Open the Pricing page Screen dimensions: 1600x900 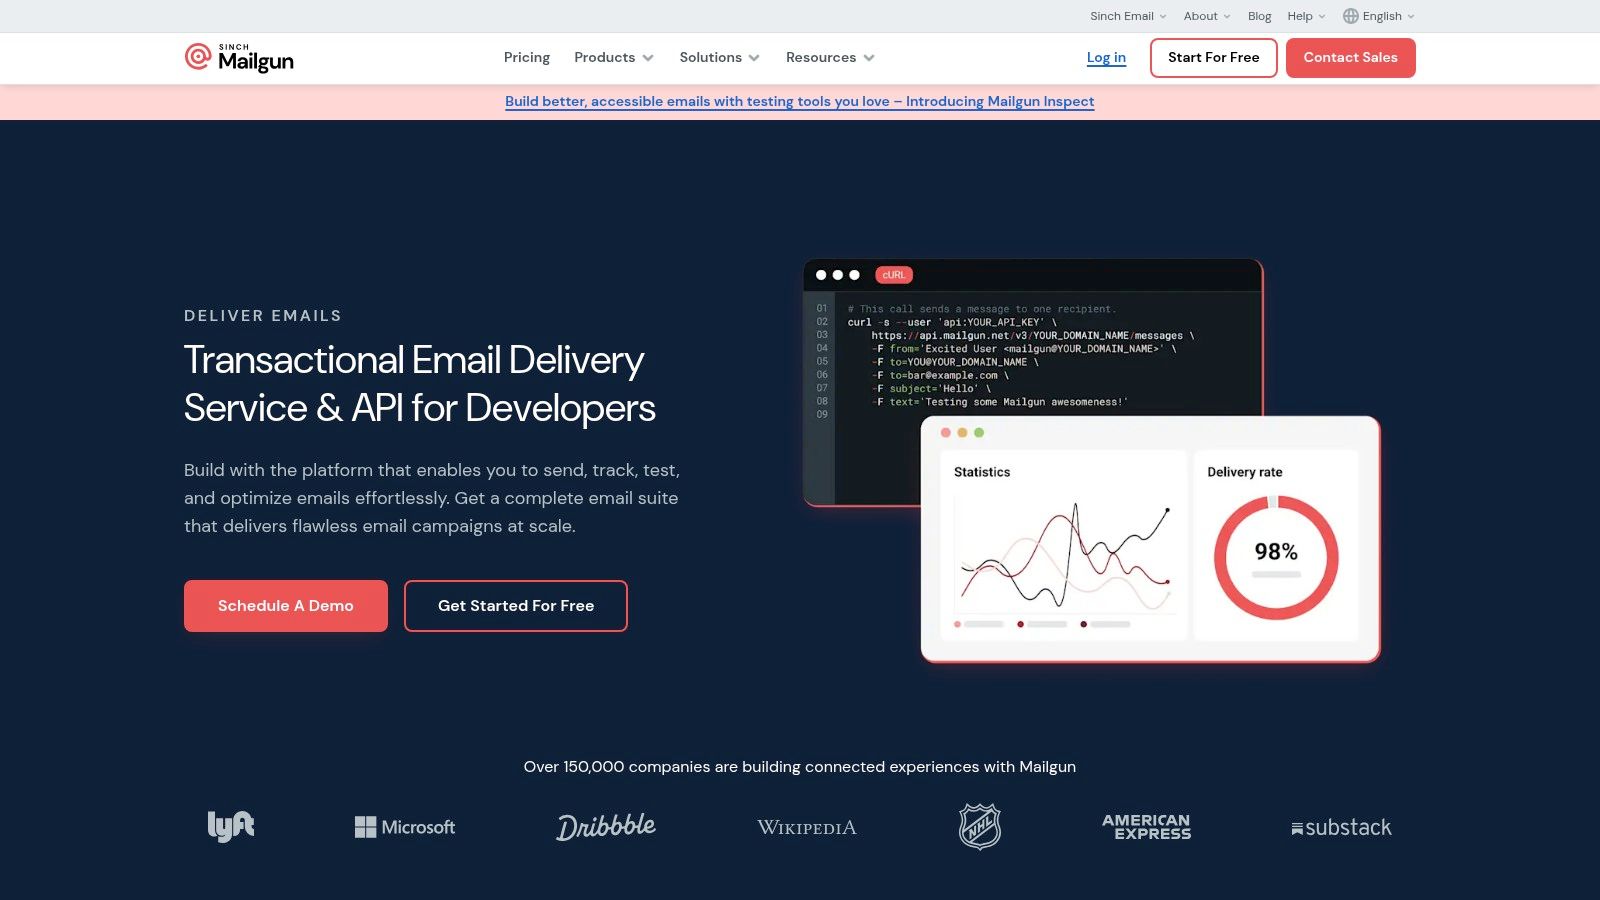527,57
